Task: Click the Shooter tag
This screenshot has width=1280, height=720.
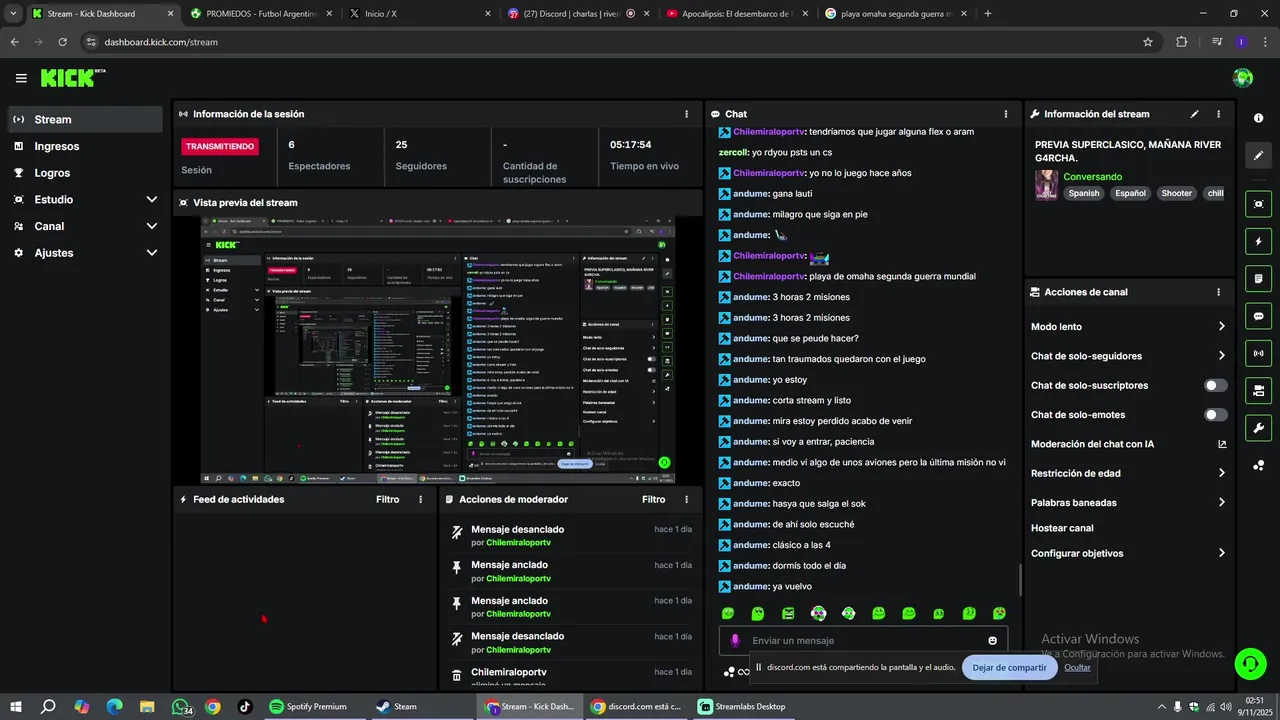Action: point(1176,193)
